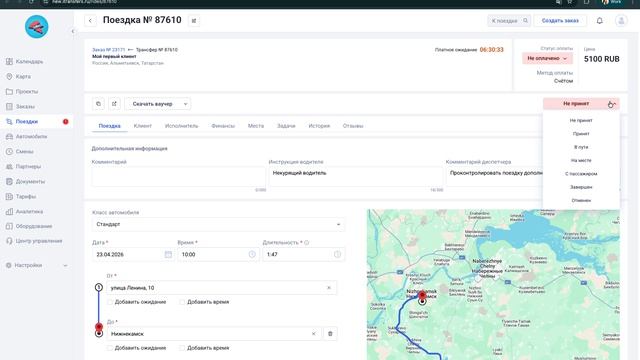The width and height of the screenshot is (640, 360).
Task: Open the Аналитика sidebar section
Action: click(25, 211)
